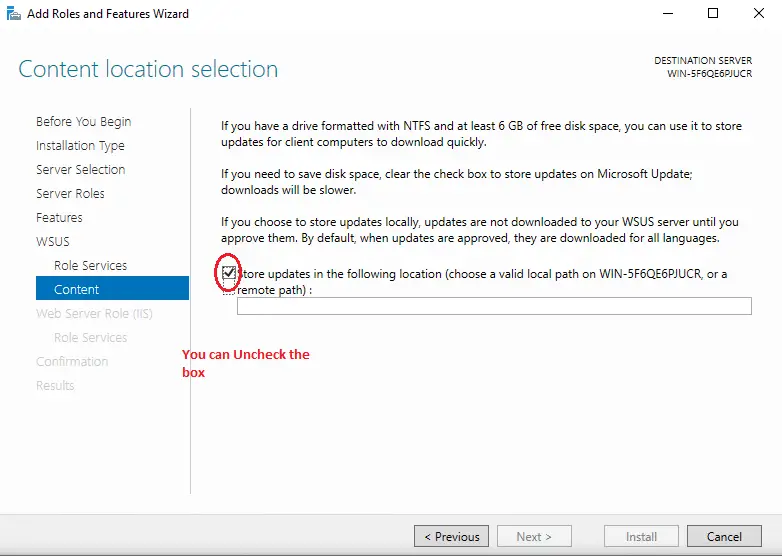Click the Install button

pyautogui.click(x=641, y=537)
